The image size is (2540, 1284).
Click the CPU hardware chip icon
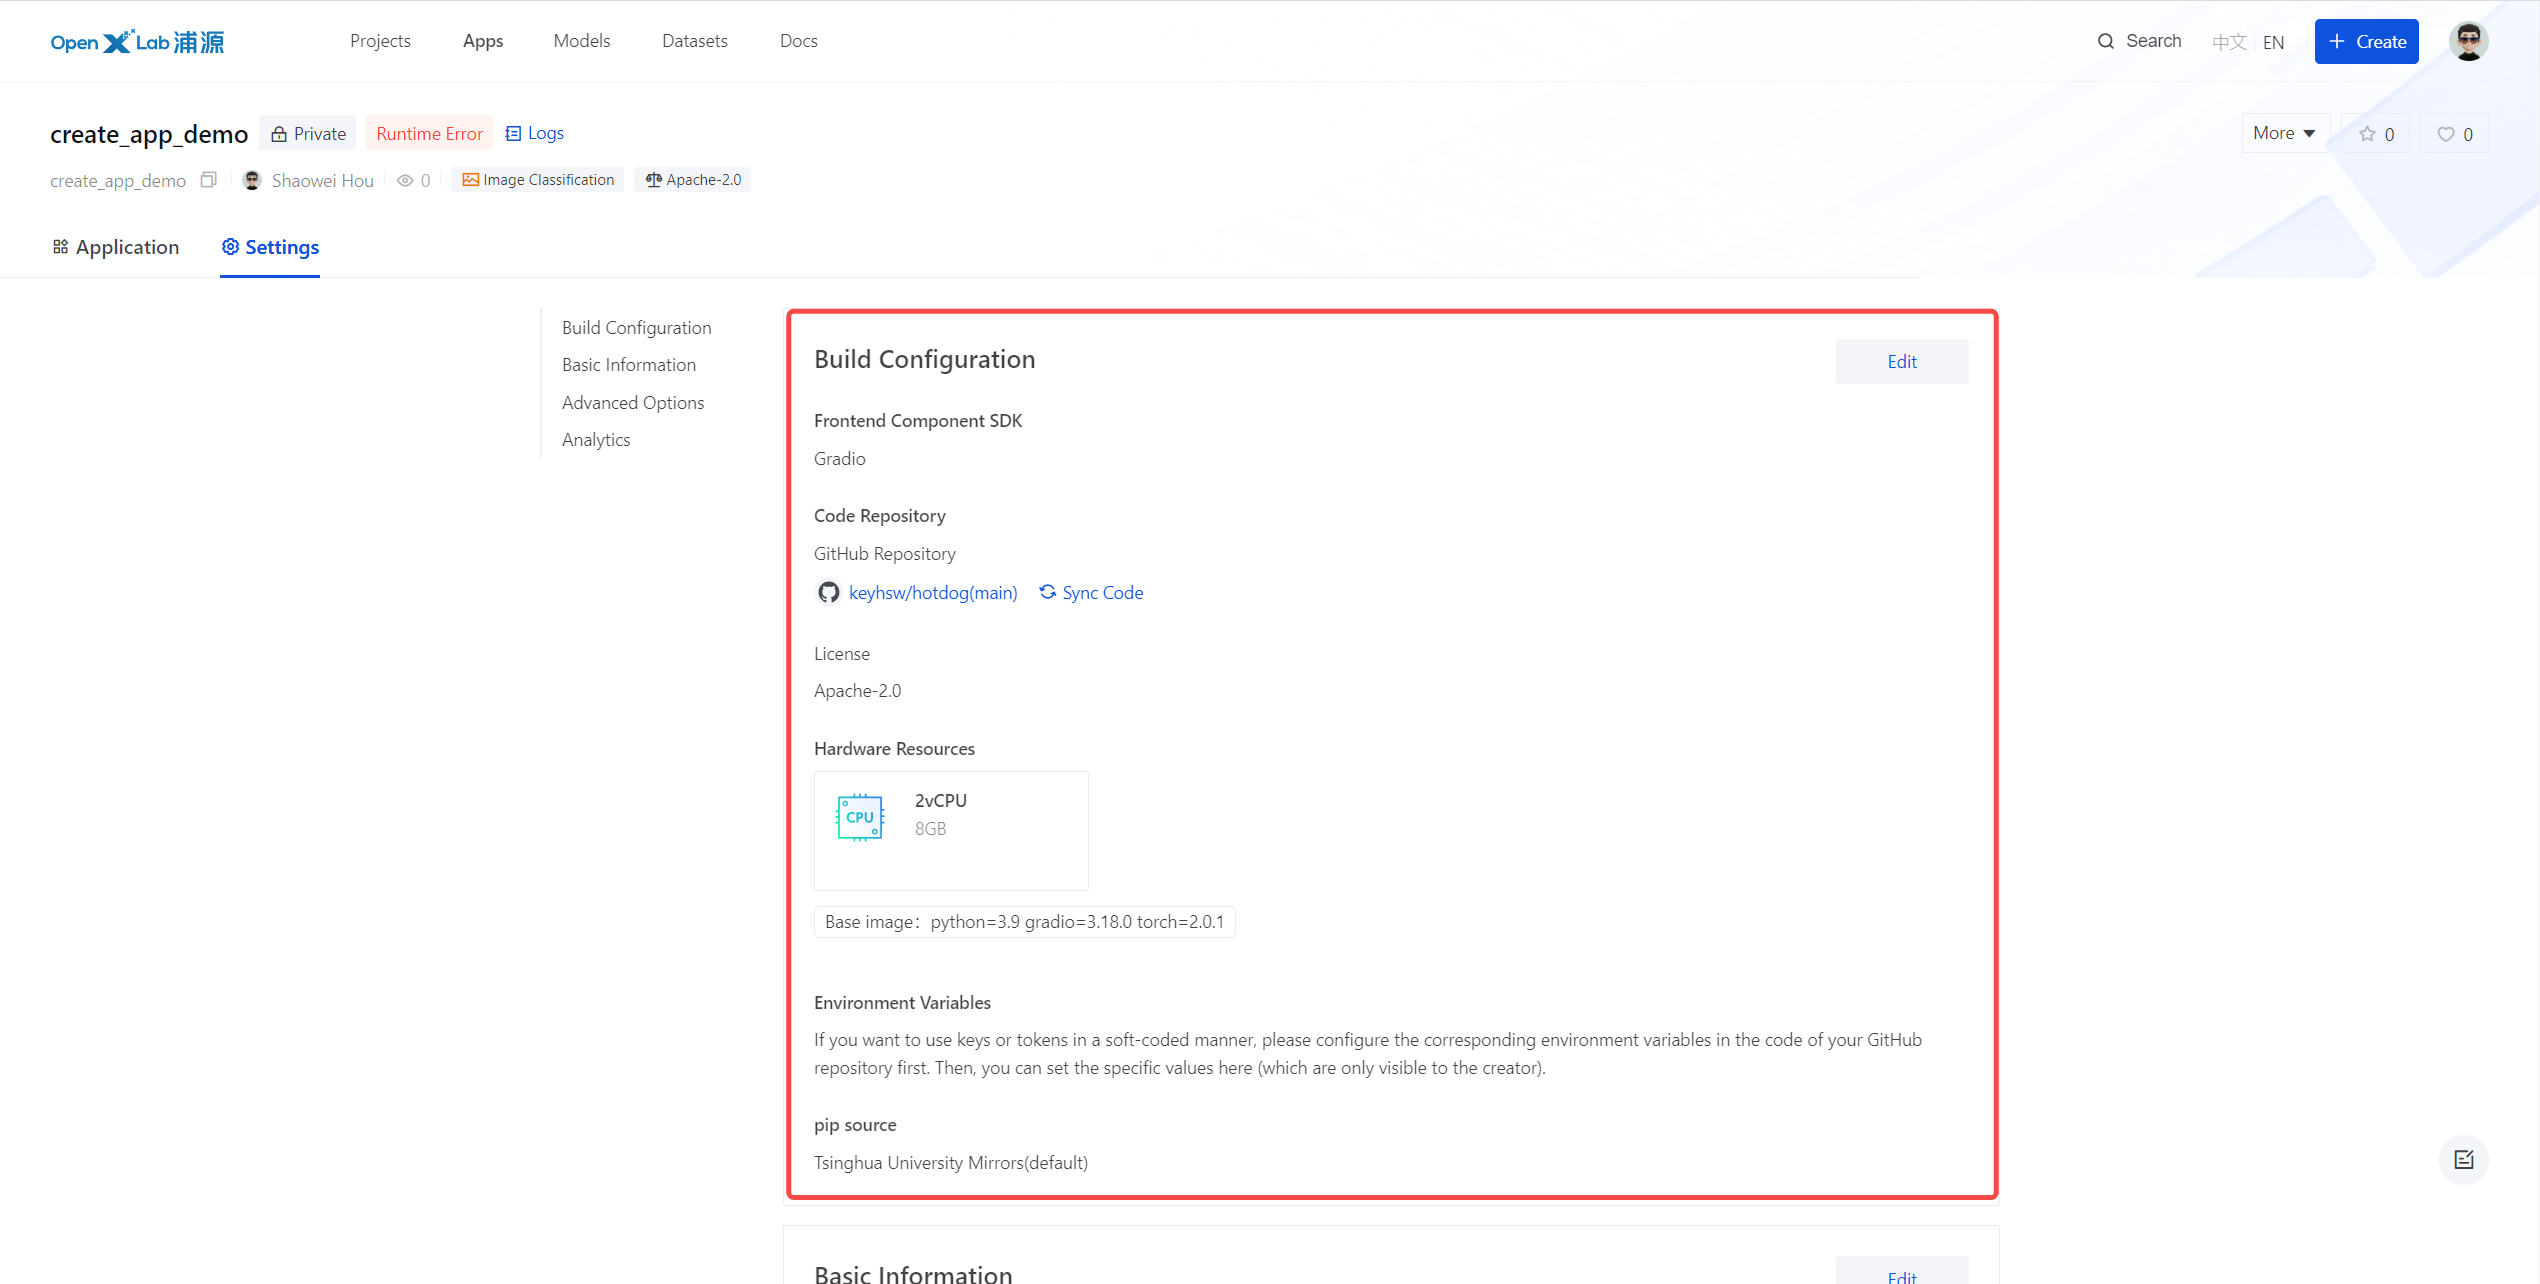tap(860, 817)
